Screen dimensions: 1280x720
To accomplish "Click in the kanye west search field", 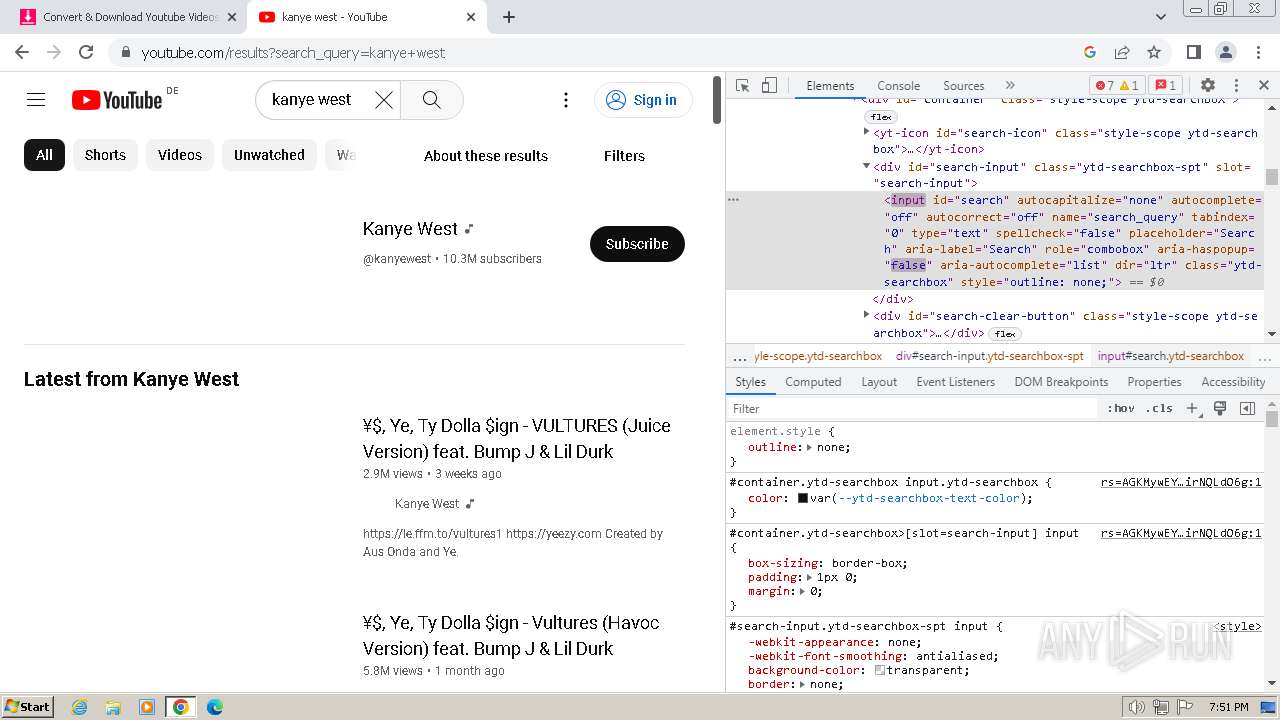I will tap(312, 100).
